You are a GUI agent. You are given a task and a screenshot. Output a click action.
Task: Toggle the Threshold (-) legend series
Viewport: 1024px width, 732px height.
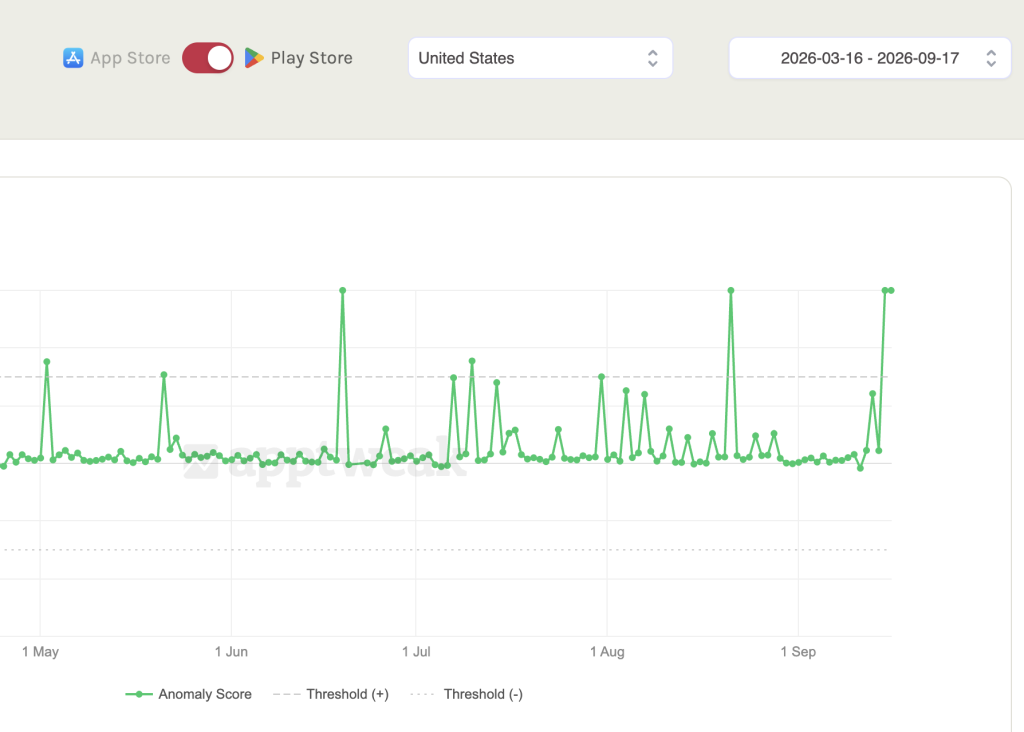point(466,694)
